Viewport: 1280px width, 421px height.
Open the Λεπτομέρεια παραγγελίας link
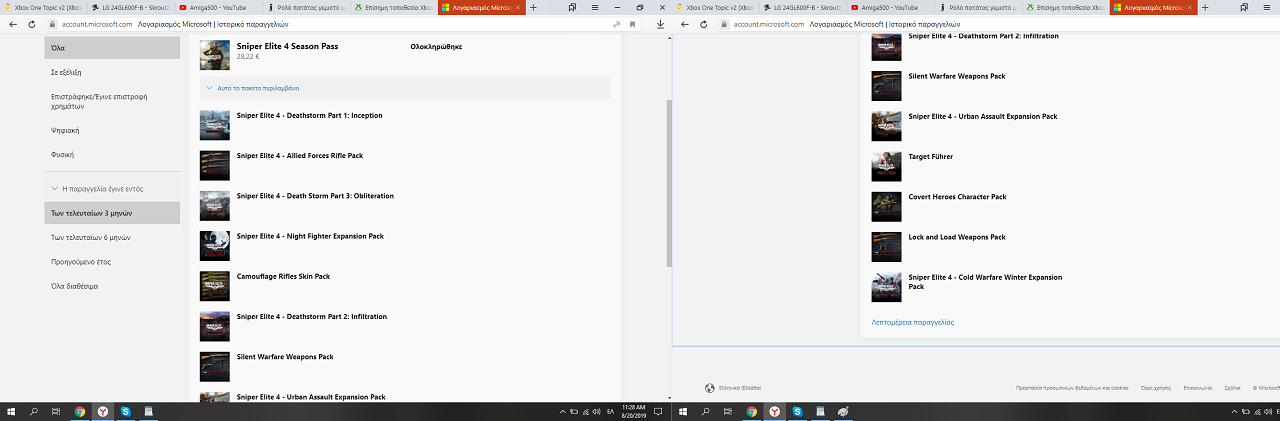tap(913, 322)
